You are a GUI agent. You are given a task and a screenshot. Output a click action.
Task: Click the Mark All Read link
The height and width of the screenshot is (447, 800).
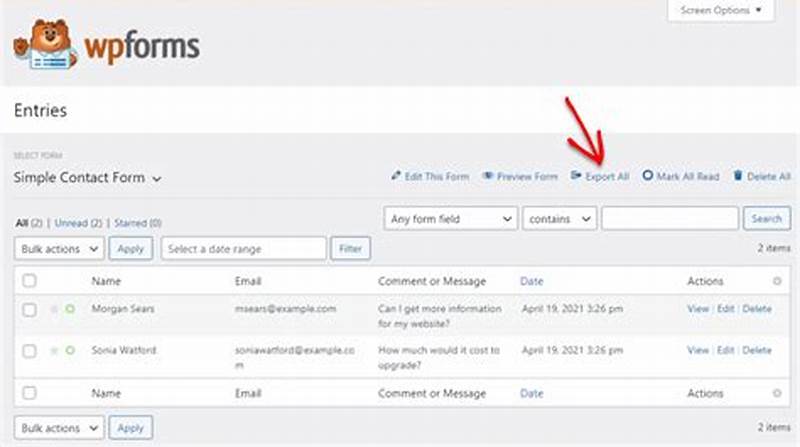(x=688, y=177)
